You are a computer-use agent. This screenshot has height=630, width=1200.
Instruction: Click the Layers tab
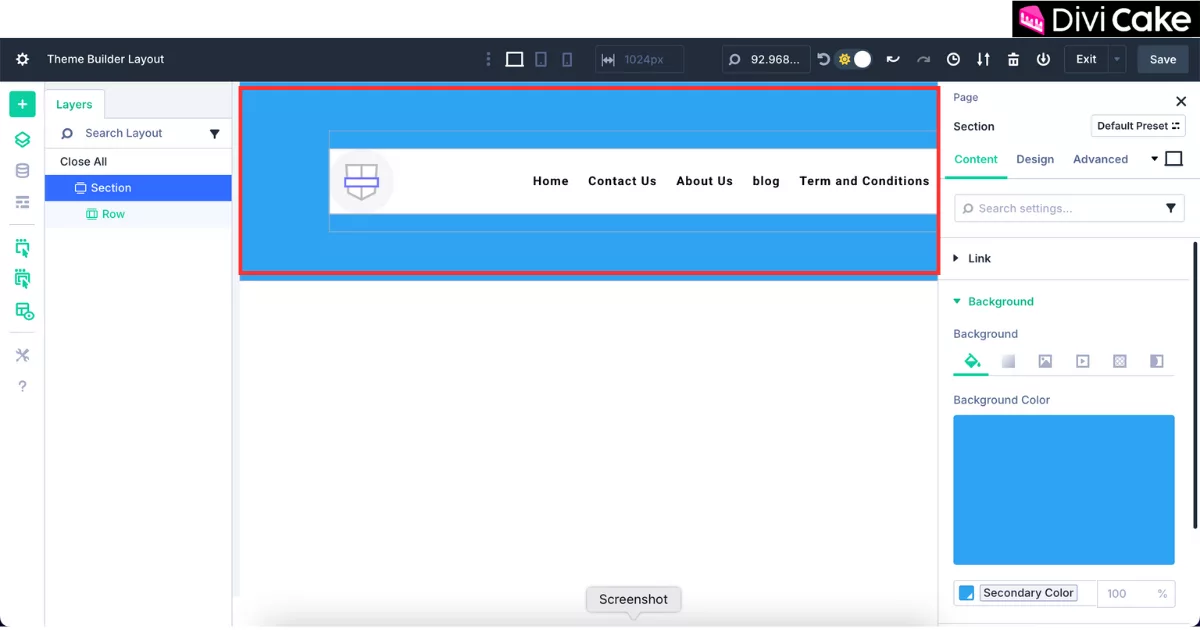point(74,104)
